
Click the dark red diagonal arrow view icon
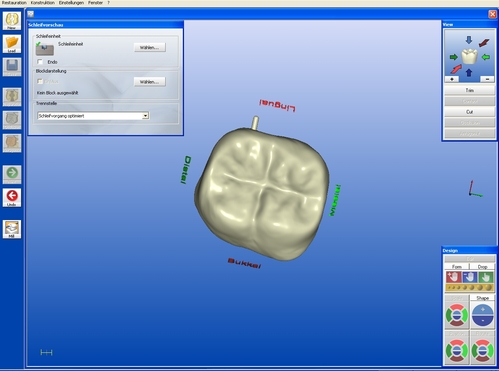(x=484, y=43)
